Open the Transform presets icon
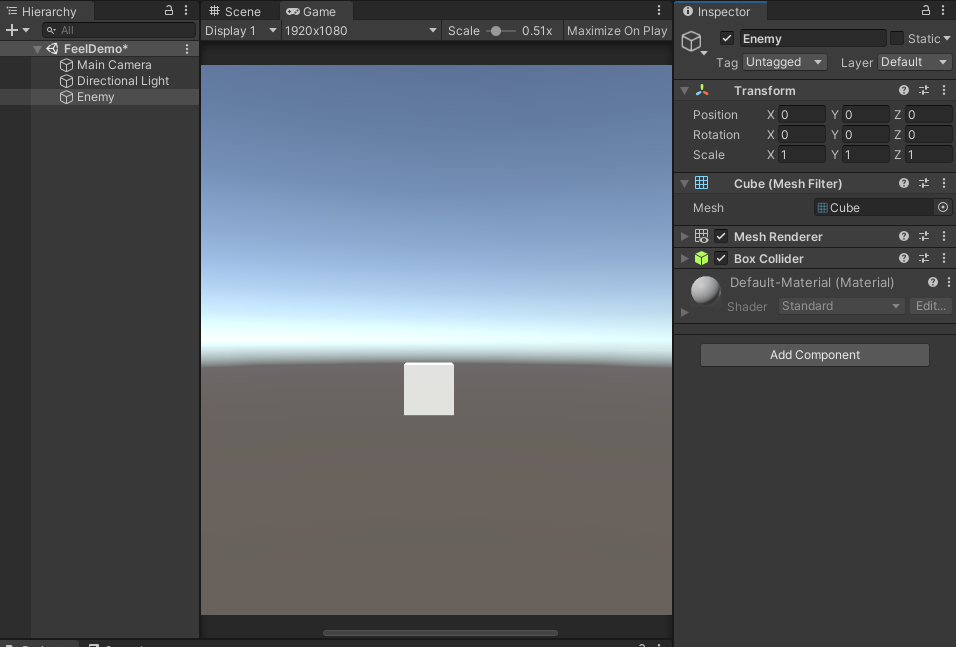Screen dimensions: 956x647 923,90
